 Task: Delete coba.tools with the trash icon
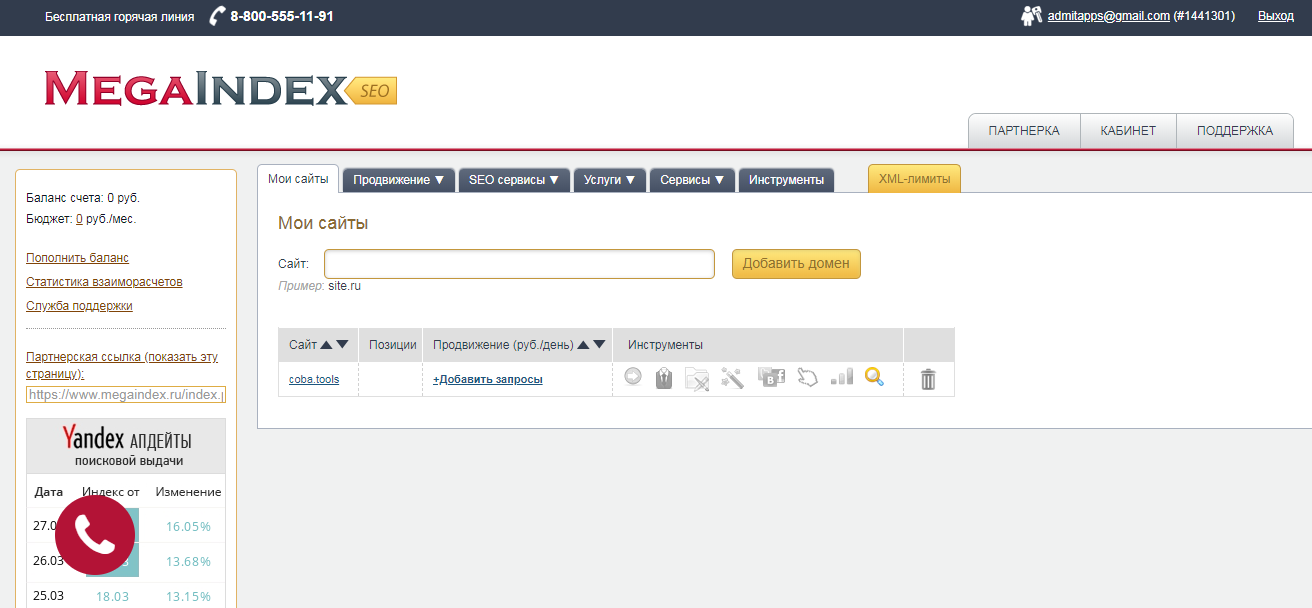coord(928,379)
